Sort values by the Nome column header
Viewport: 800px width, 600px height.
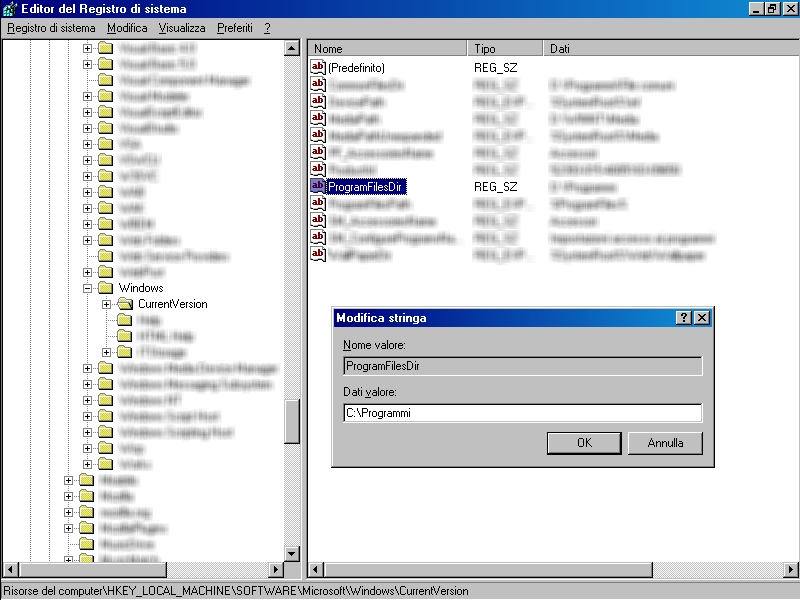tap(387, 49)
